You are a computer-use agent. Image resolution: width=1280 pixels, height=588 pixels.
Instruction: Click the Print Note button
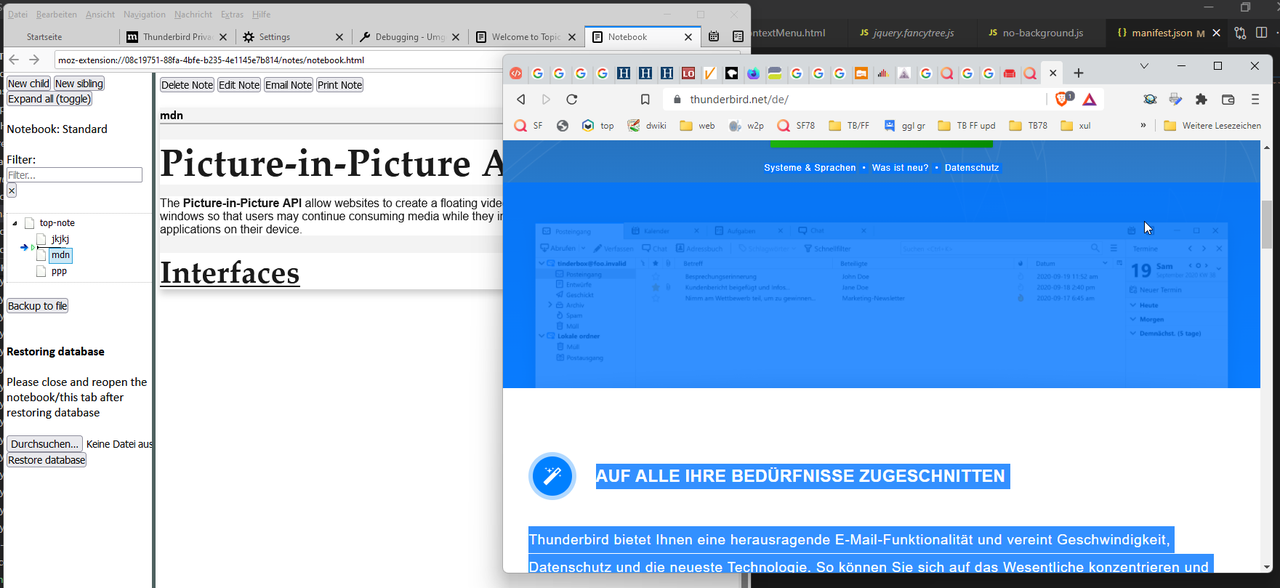tap(340, 85)
